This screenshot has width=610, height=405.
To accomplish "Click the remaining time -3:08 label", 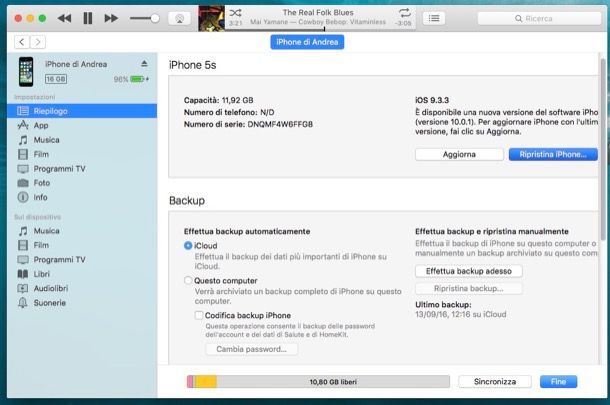I will [403, 23].
